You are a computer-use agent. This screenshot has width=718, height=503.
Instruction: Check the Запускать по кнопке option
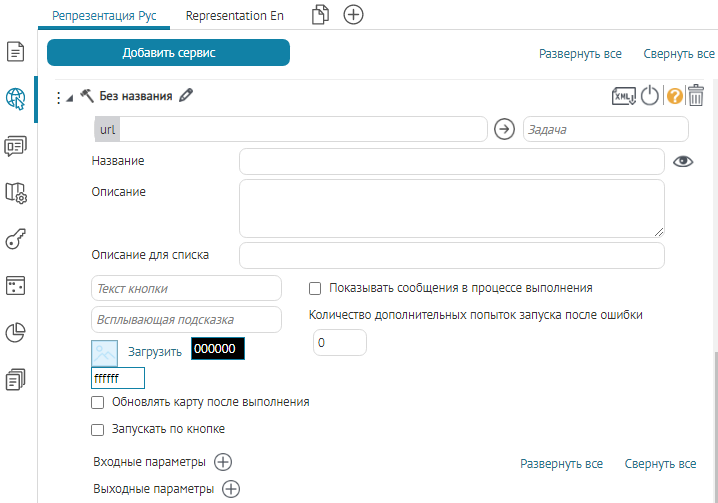(98, 430)
